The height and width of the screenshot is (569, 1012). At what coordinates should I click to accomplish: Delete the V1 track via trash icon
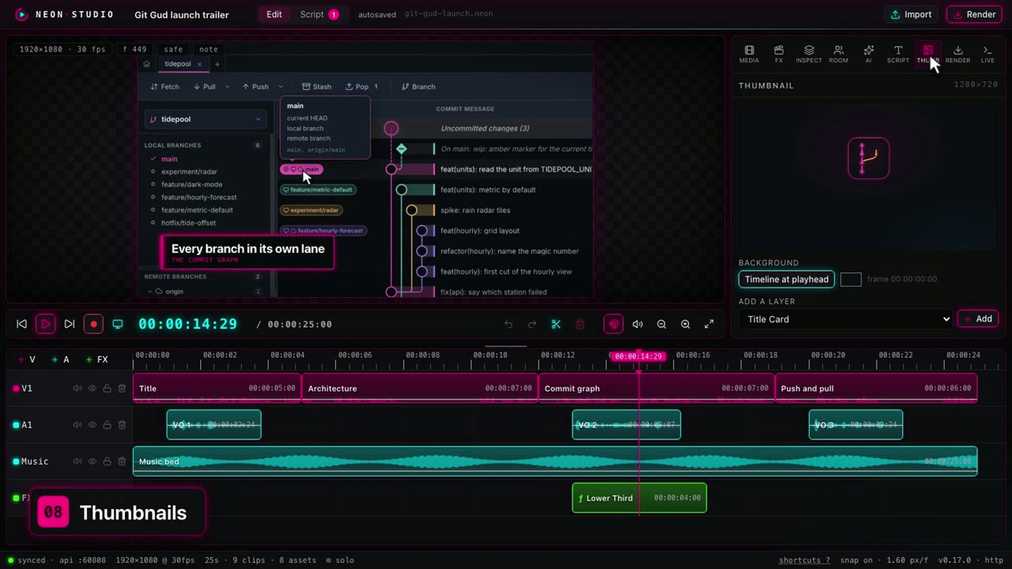click(122, 388)
